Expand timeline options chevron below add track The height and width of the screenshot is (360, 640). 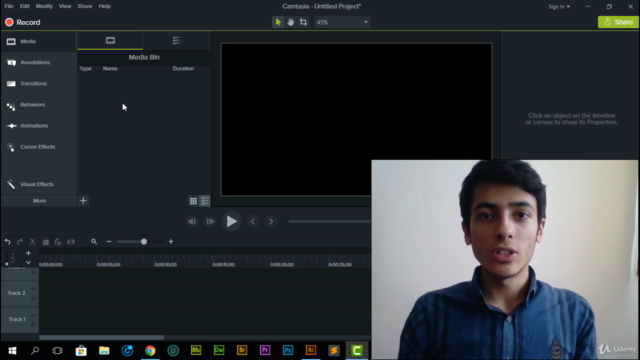click(x=28, y=262)
